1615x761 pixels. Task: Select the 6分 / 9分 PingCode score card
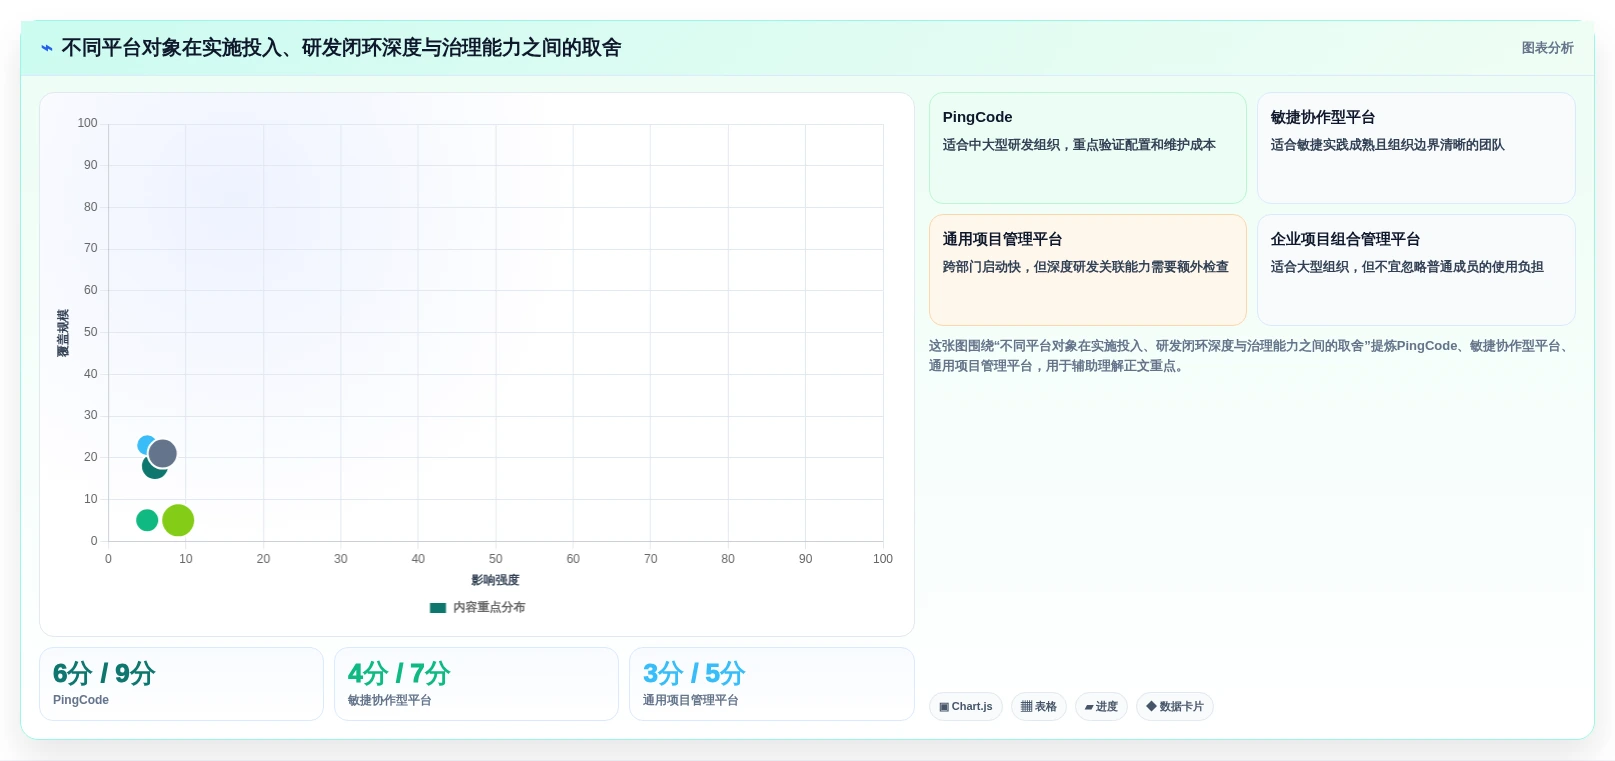181,684
